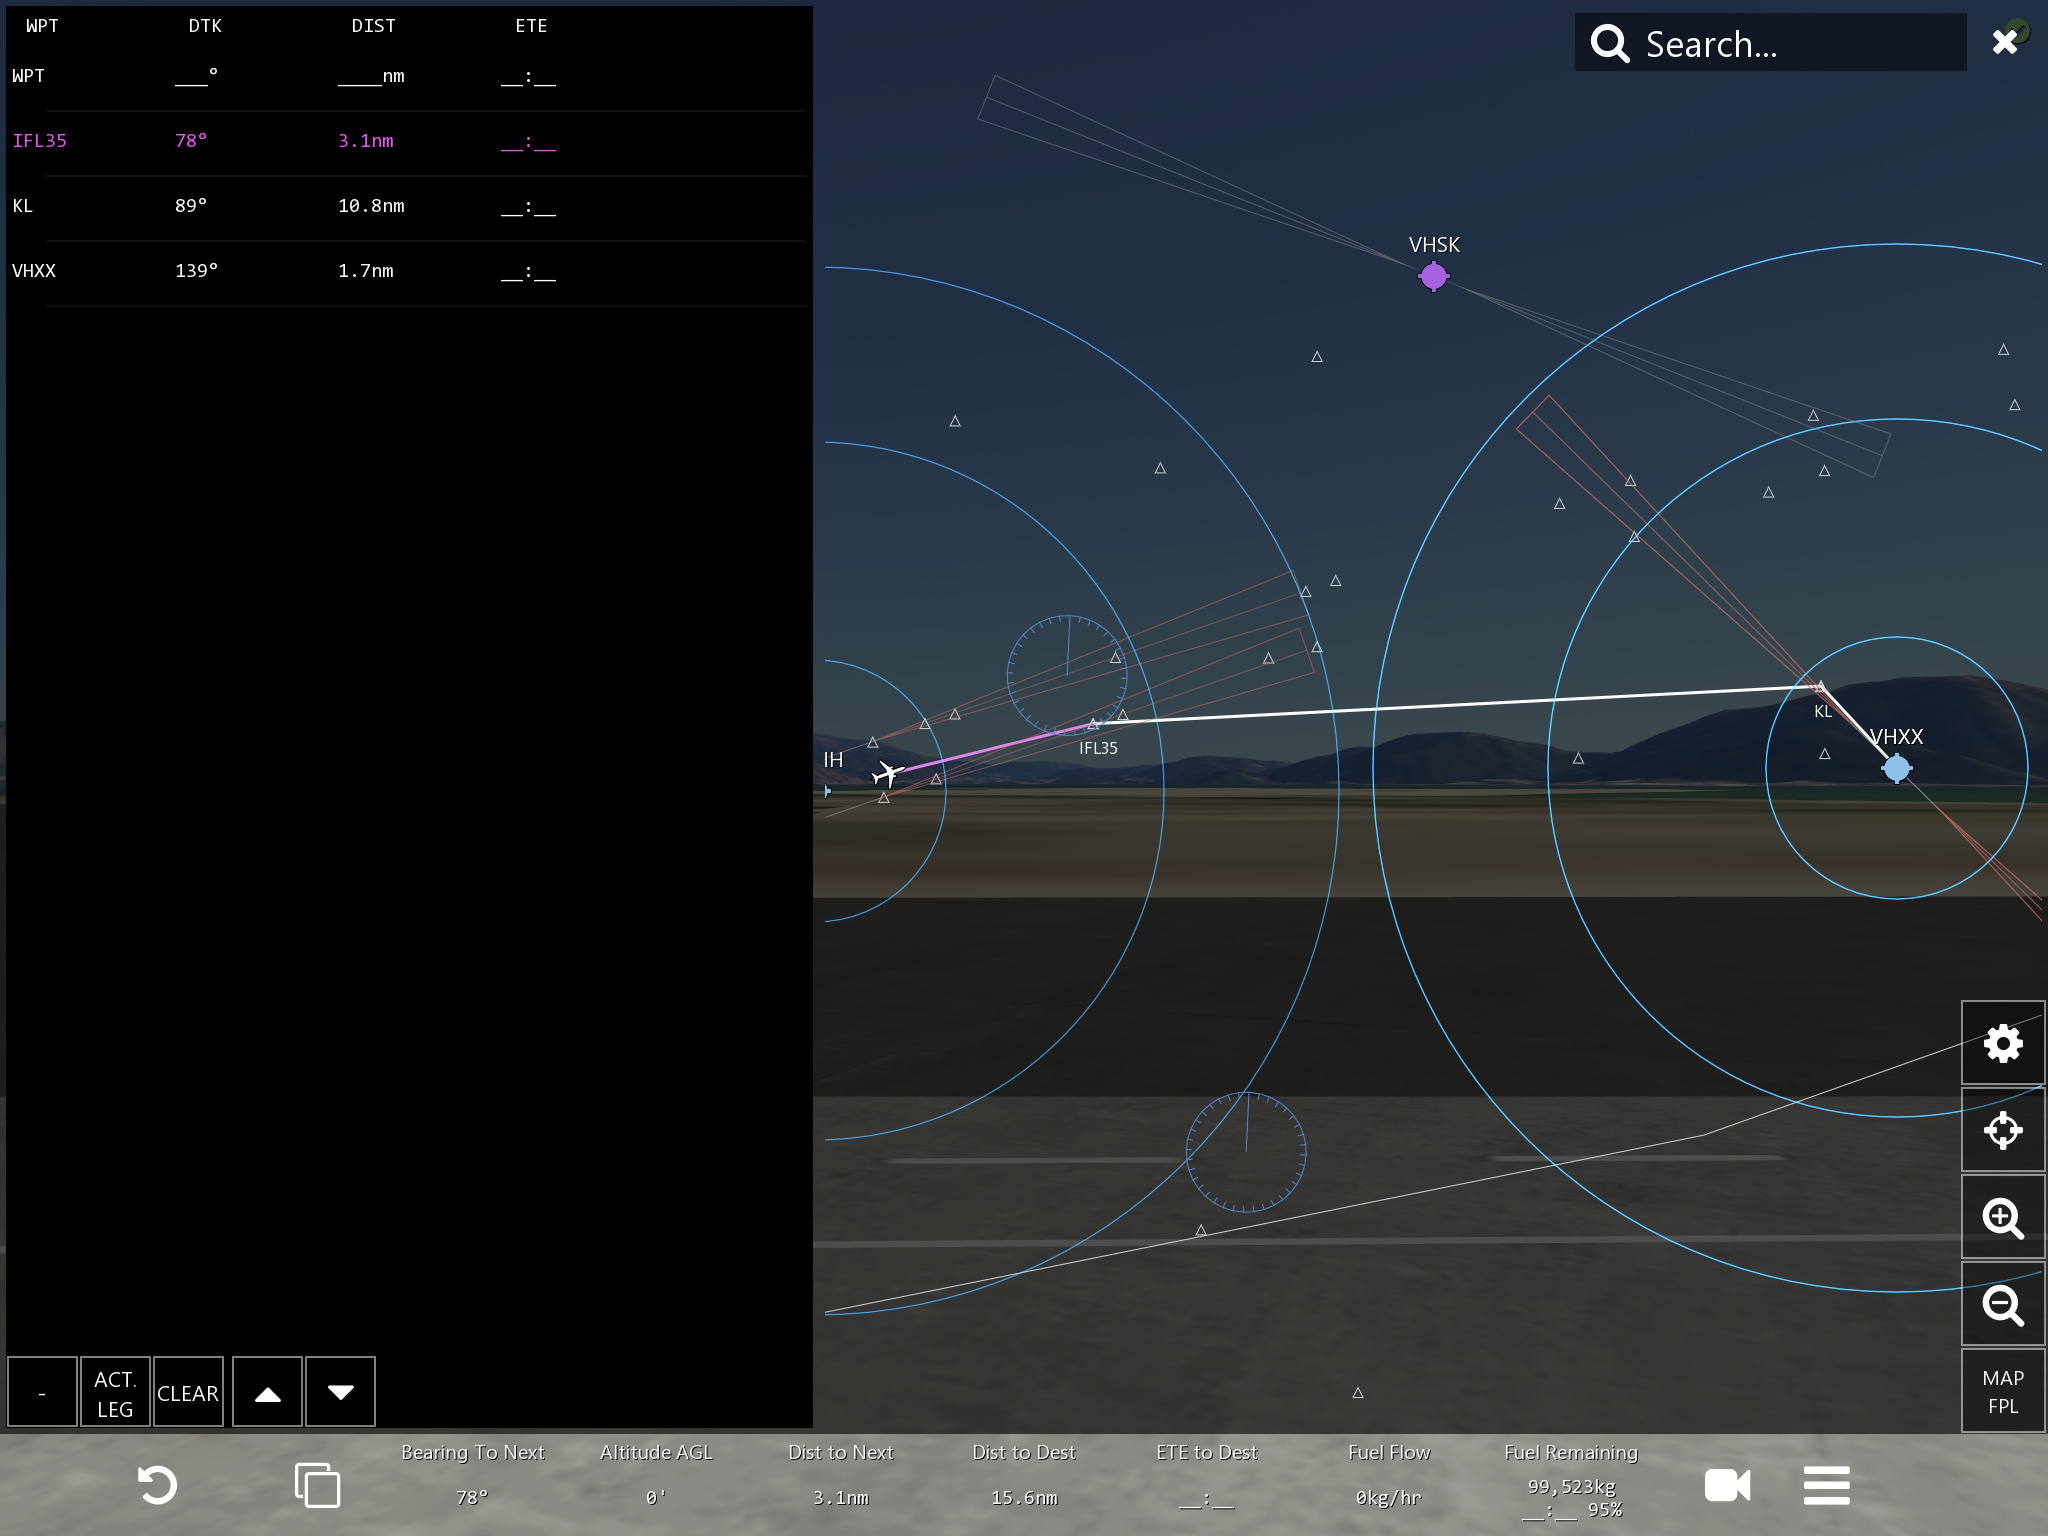The image size is (2048, 1536).
Task: Select the VHSK airport marker on map
Action: [1433, 275]
